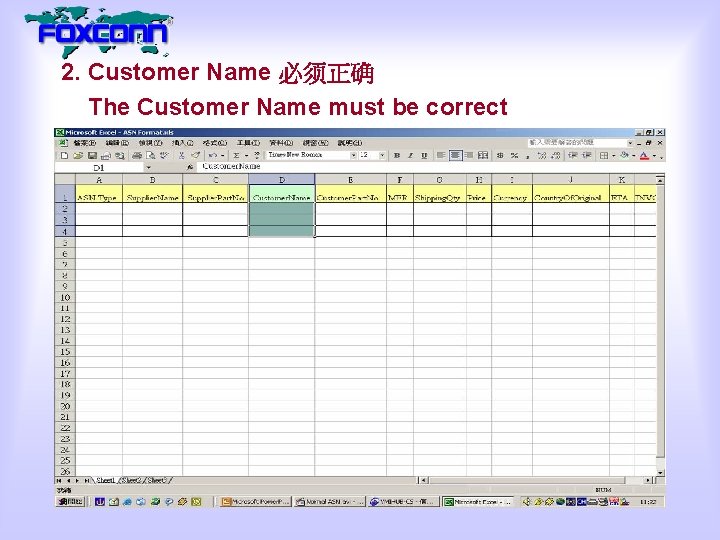Select the column D header
This screenshot has height=540, width=720.
pyautogui.click(x=281, y=180)
